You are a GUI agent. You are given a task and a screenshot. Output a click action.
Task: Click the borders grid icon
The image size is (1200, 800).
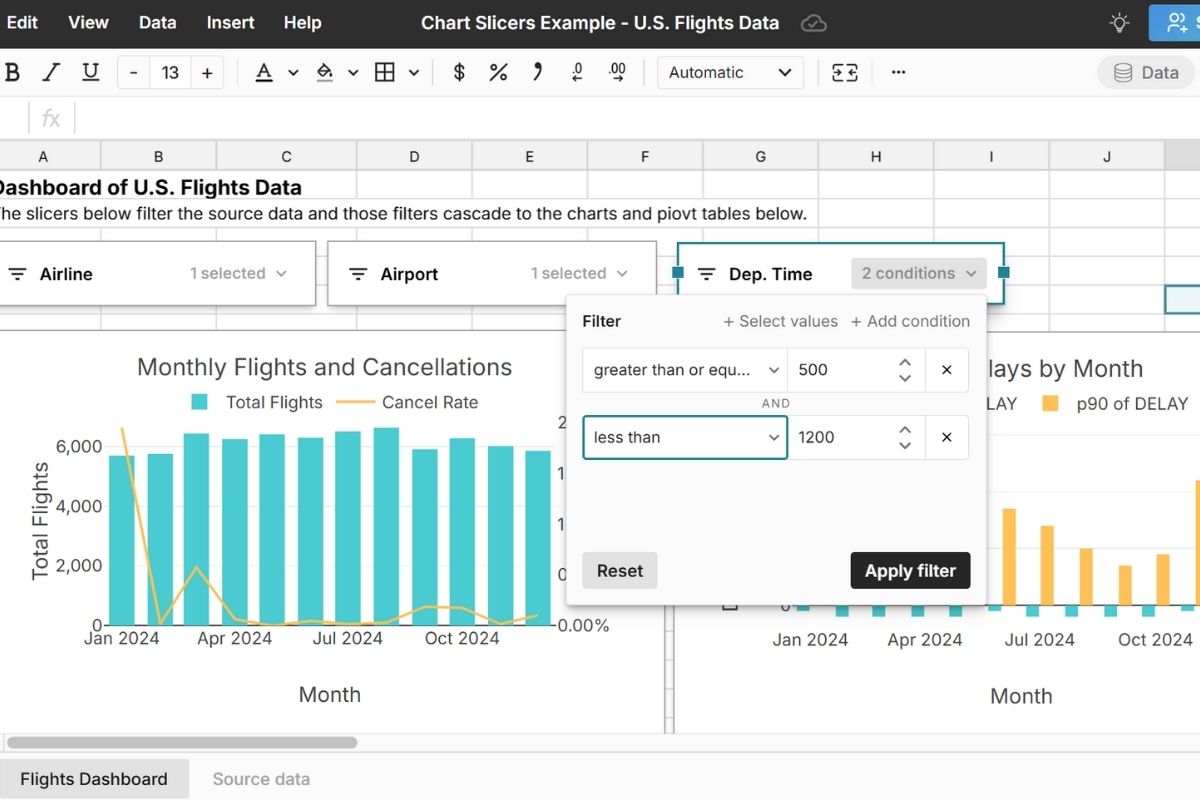pyautogui.click(x=385, y=72)
